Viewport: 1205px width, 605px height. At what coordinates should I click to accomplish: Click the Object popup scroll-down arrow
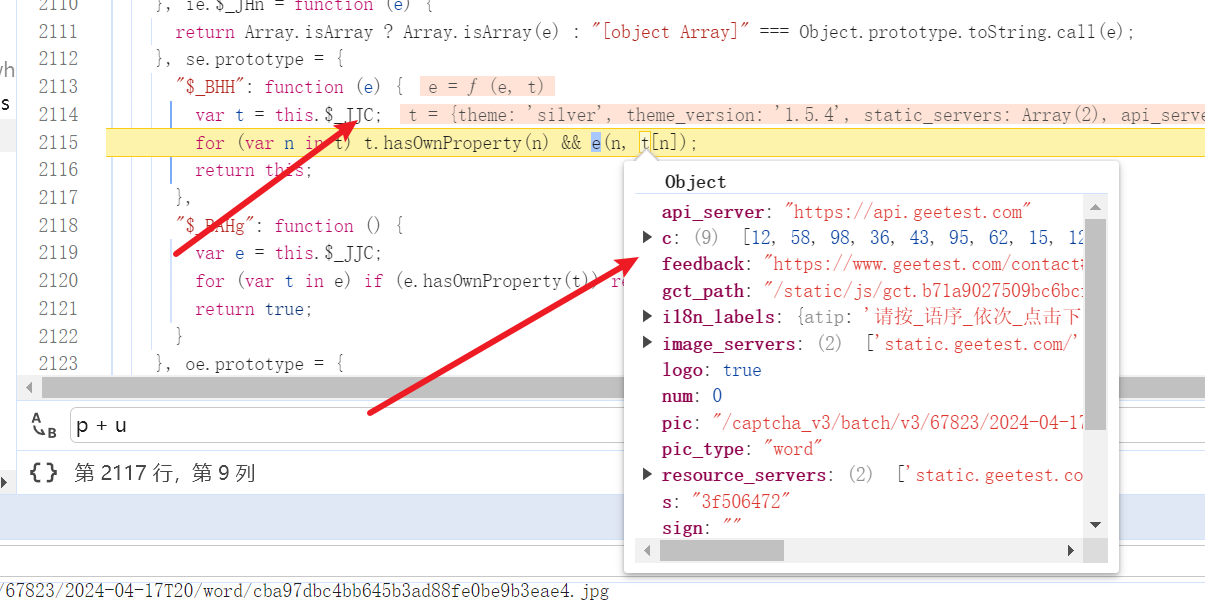[x=1096, y=525]
